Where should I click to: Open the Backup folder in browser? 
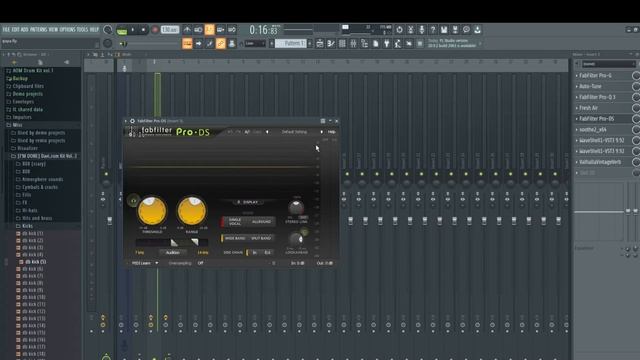[20, 78]
